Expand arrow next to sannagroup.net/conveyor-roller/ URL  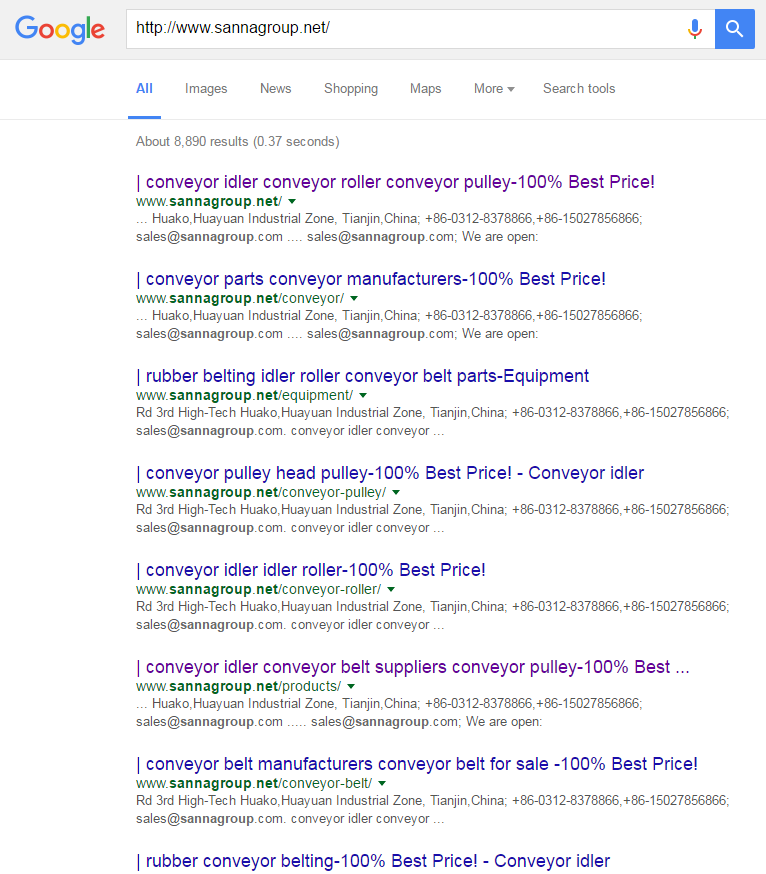tap(391, 589)
